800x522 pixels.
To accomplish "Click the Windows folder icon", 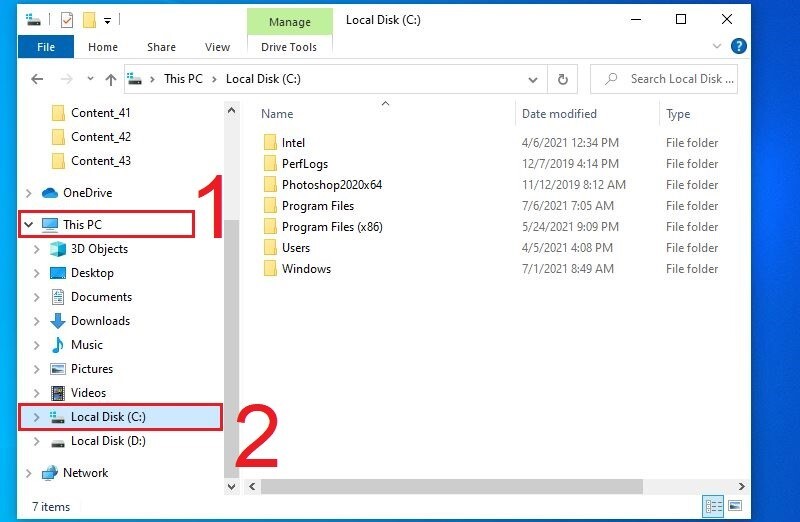I will point(270,268).
